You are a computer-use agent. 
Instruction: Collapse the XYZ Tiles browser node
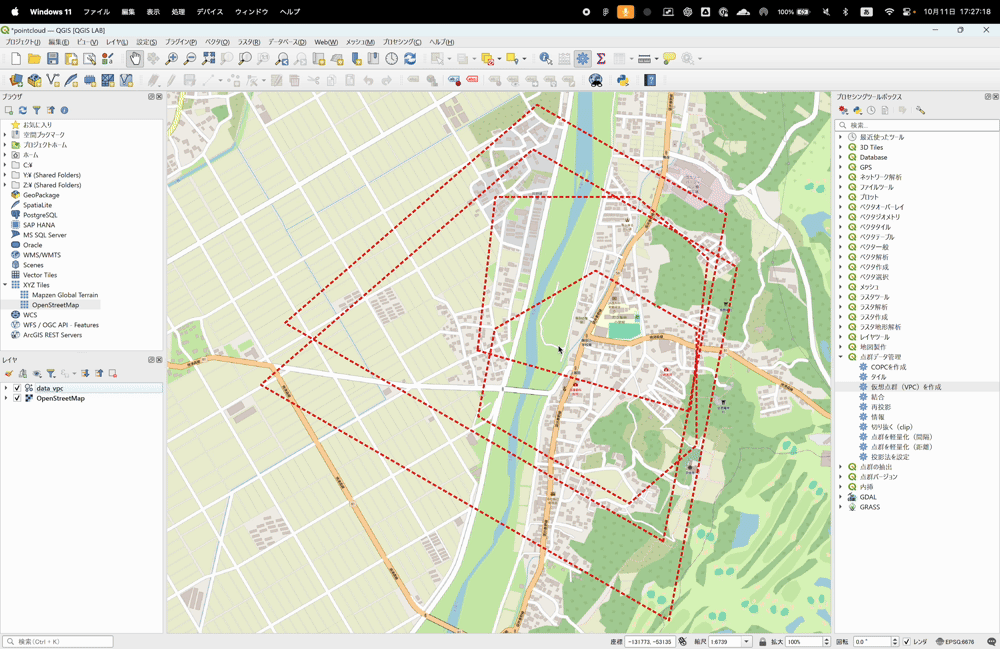(x=5, y=285)
